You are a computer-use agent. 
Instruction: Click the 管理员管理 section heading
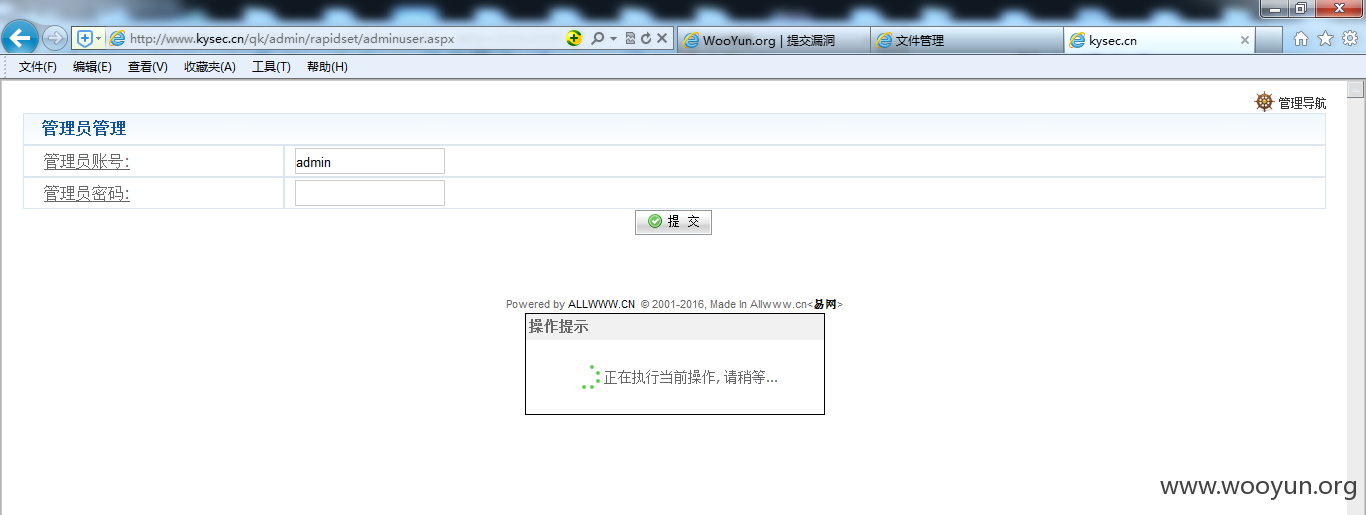click(x=83, y=128)
